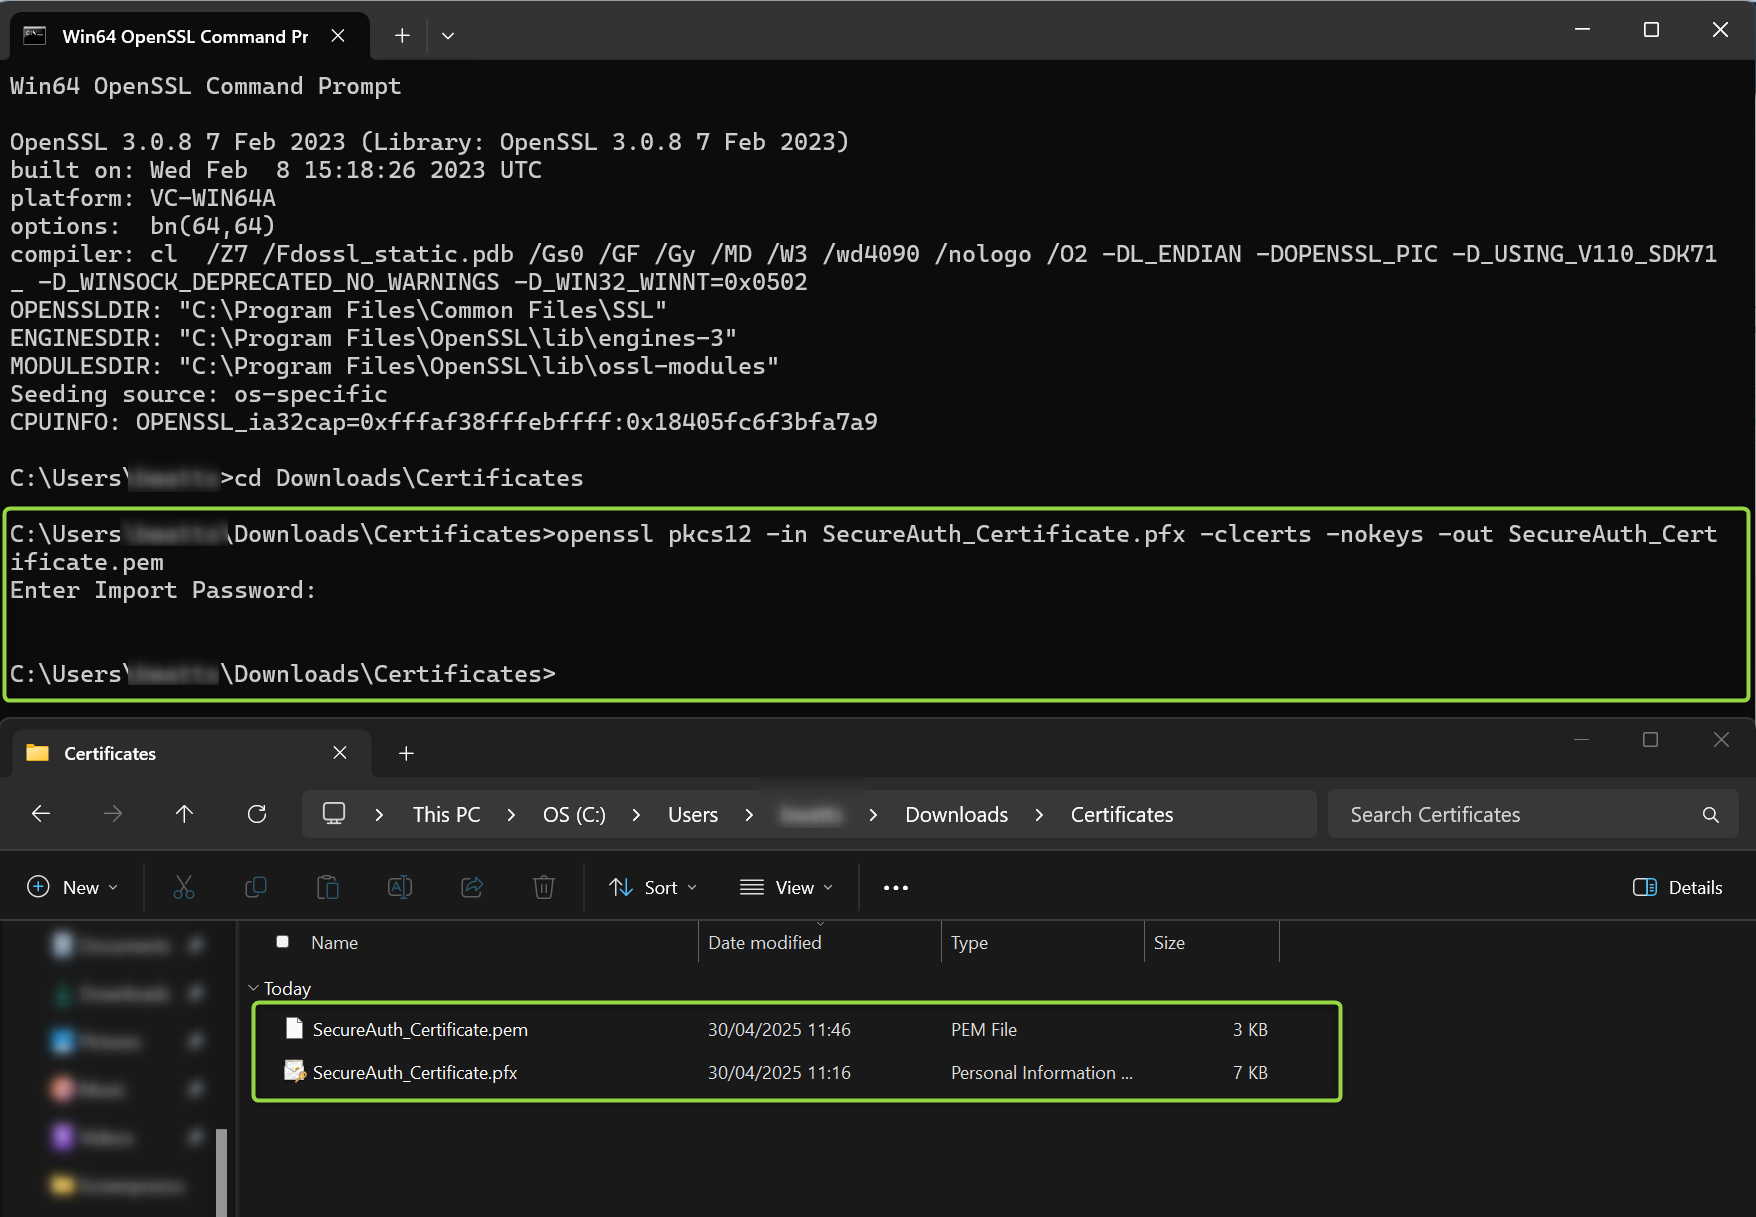Select all files via Name header checkbox
The width and height of the screenshot is (1756, 1217).
tap(283, 941)
